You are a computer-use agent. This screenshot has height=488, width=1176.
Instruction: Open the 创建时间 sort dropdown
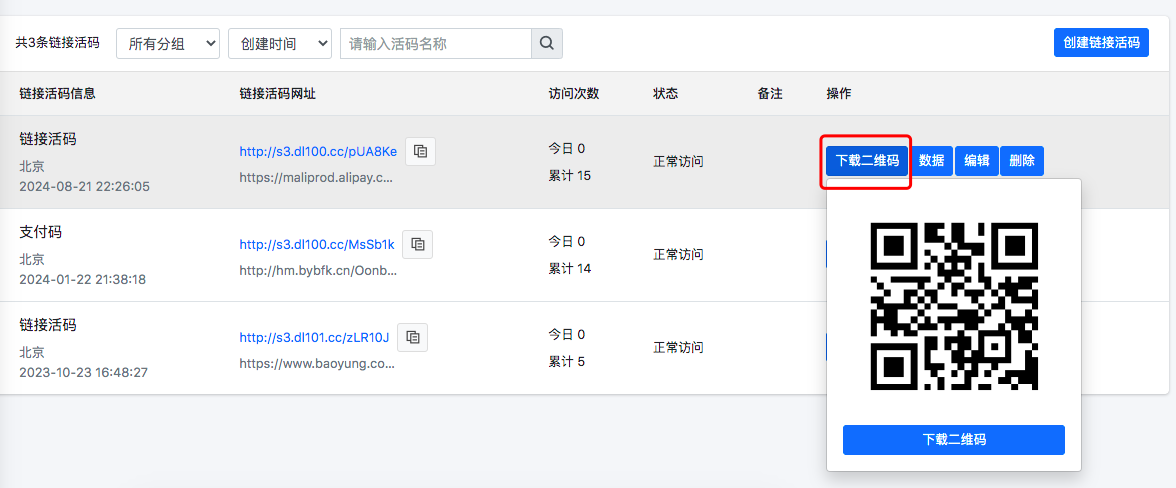(x=280, y=43)
